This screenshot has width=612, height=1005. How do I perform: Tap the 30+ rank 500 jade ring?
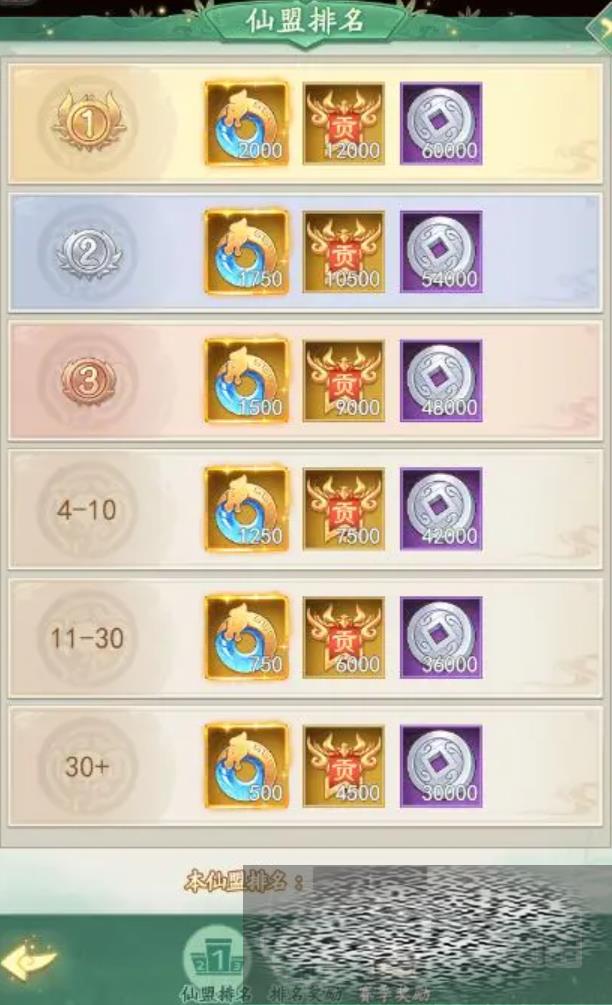coord(246,766)
